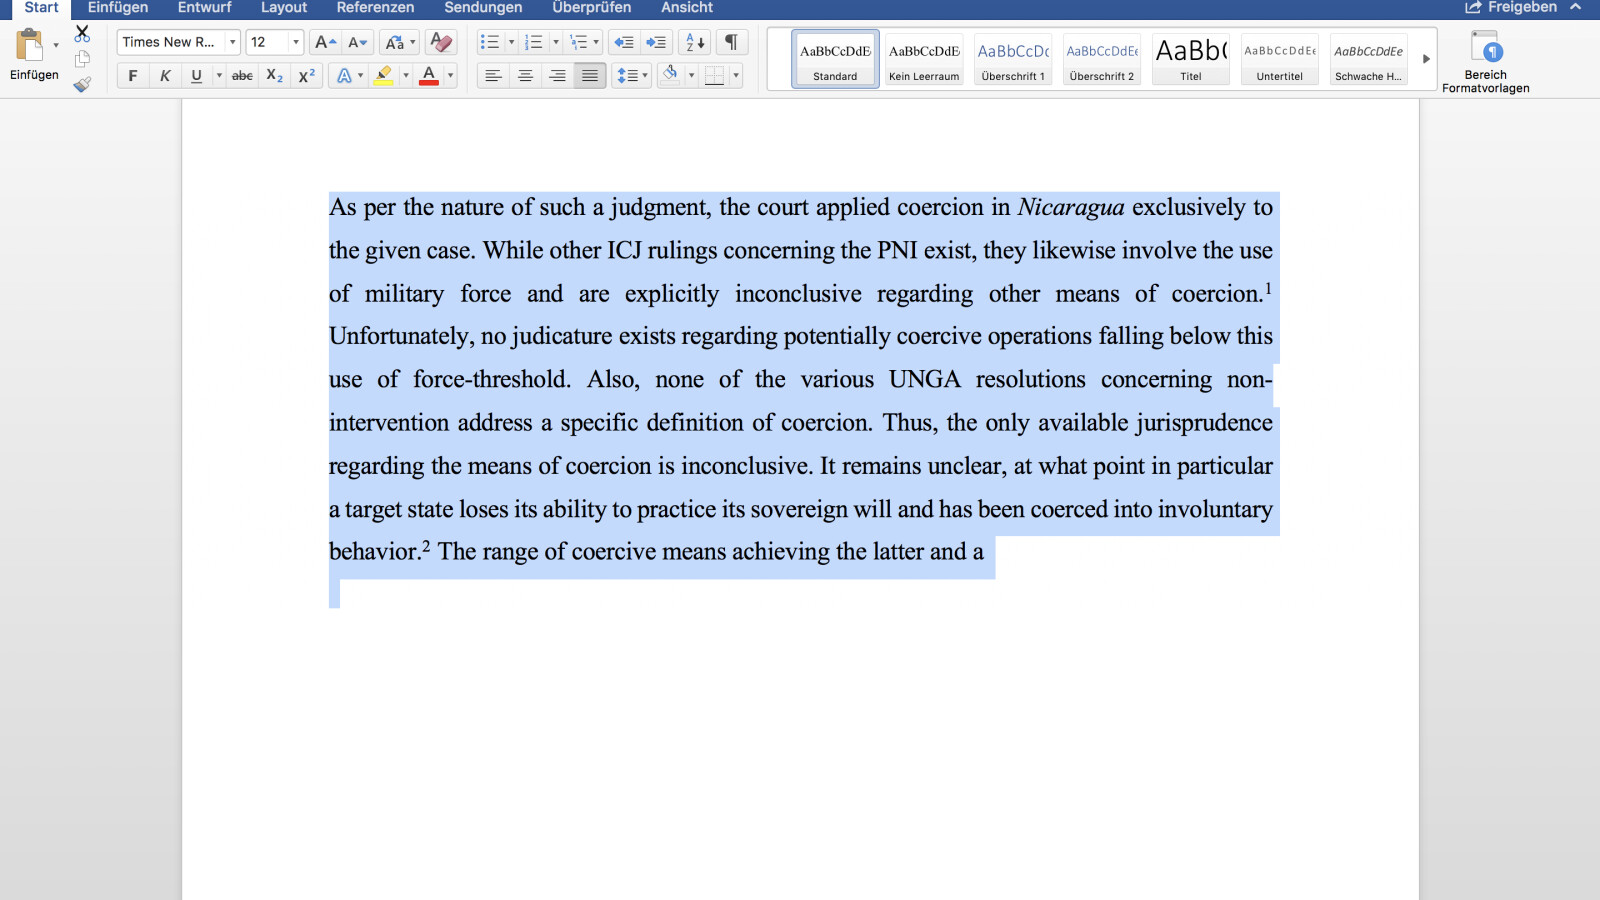Image resolution: width=1600 pixels, height=900 pixels.
Task: Click the Freigeben share icon
Action: click(x=1473, y=7)
